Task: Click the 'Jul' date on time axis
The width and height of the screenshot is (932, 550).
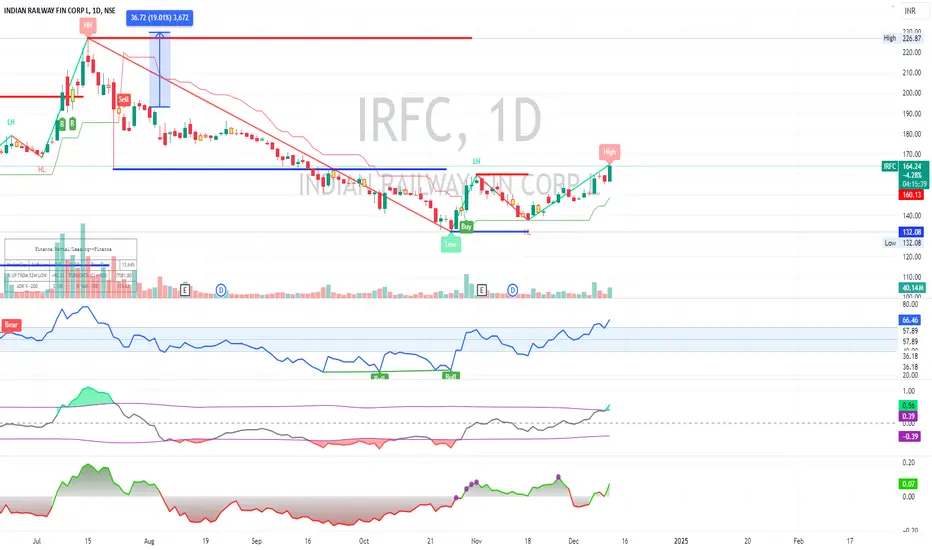Action: (37, 541)
